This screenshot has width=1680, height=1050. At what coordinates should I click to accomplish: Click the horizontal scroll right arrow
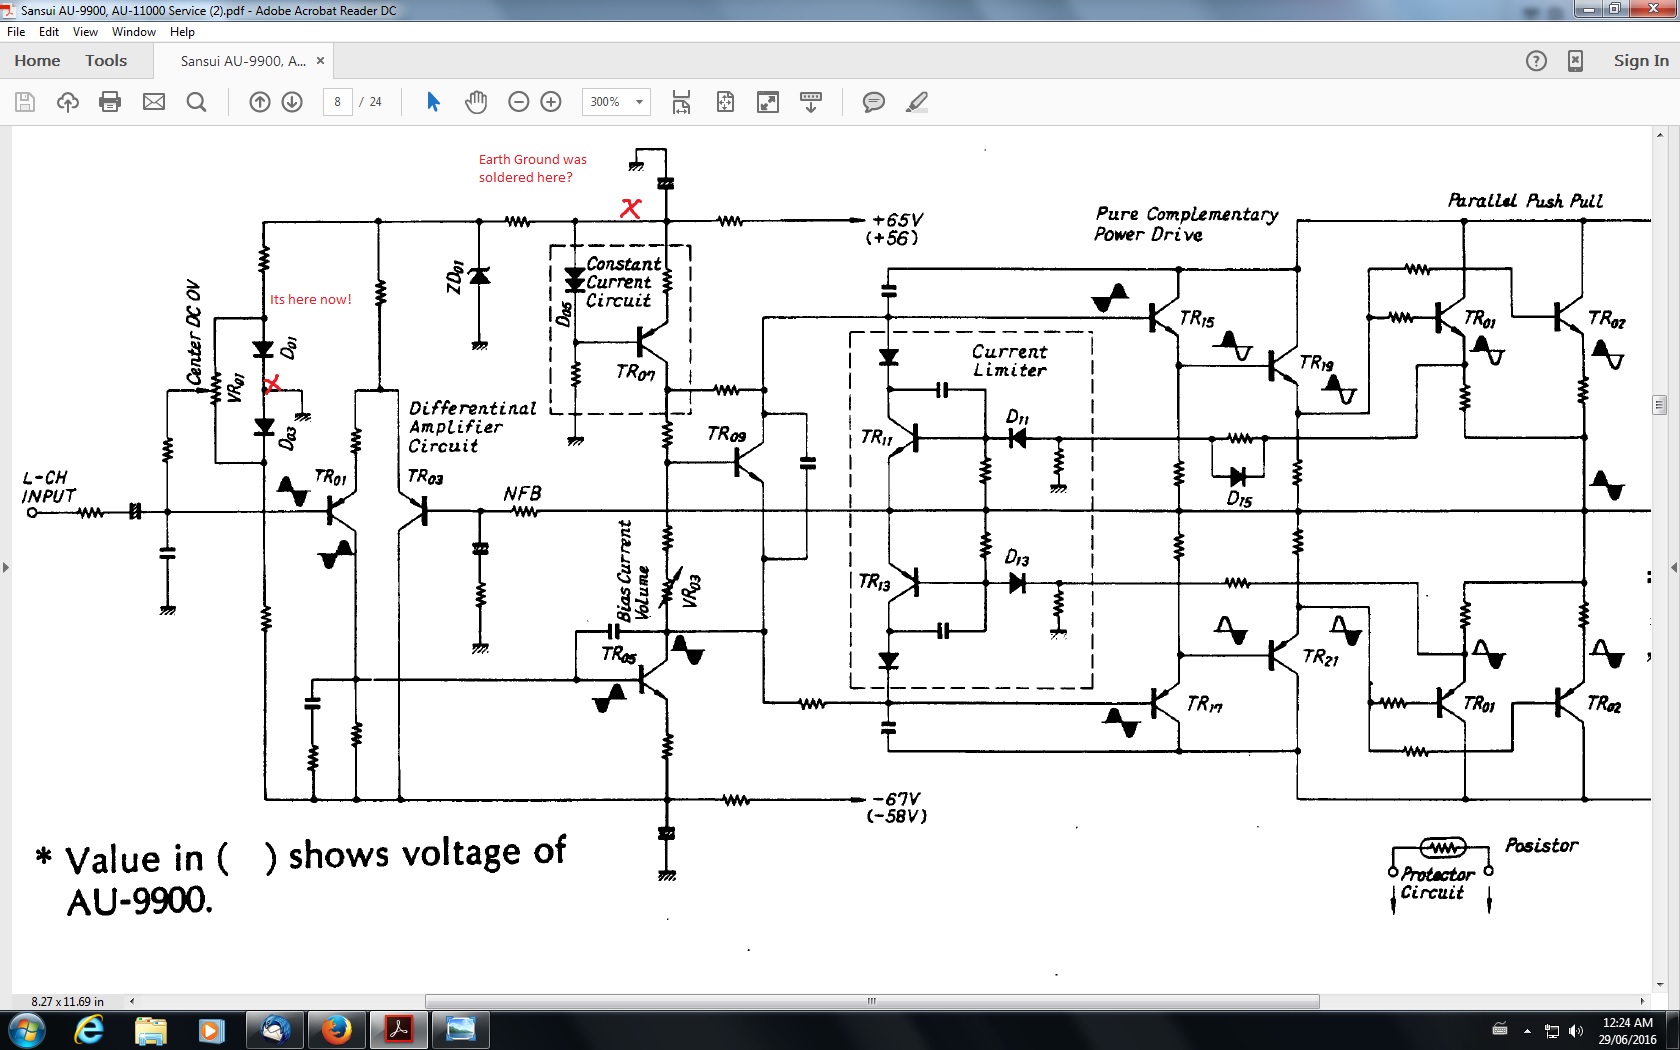coord(1642,1001)
